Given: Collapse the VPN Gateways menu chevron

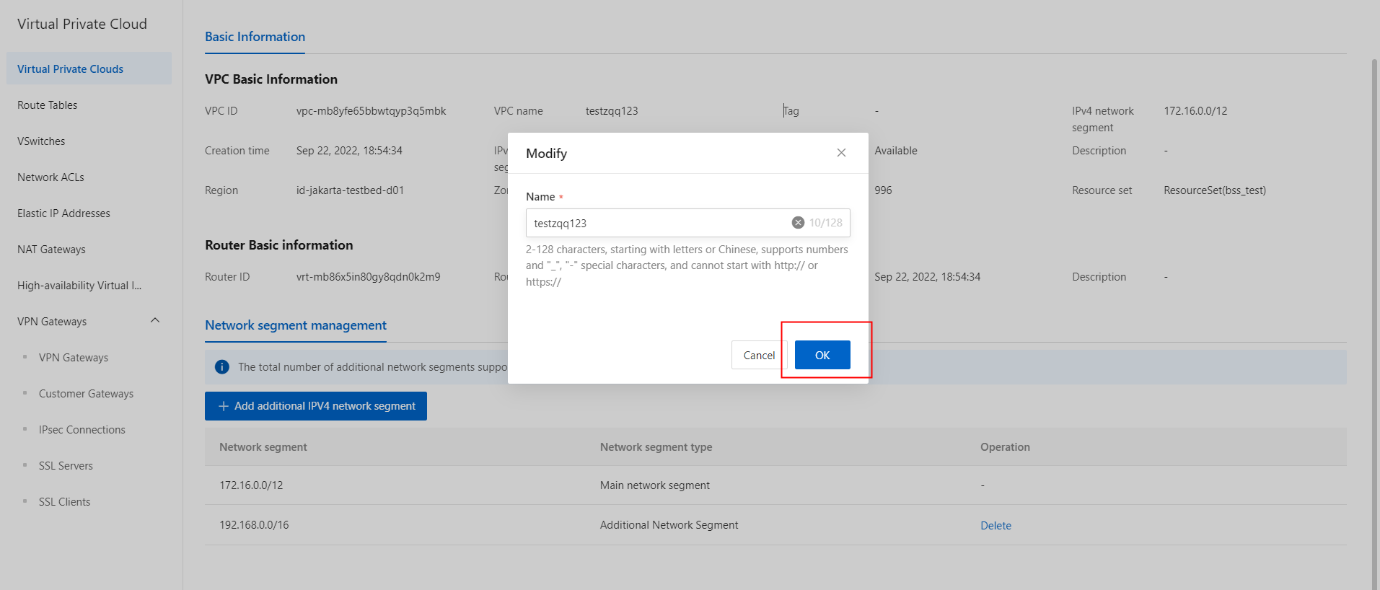Looking at the screenshot, I should pos(155,321).
